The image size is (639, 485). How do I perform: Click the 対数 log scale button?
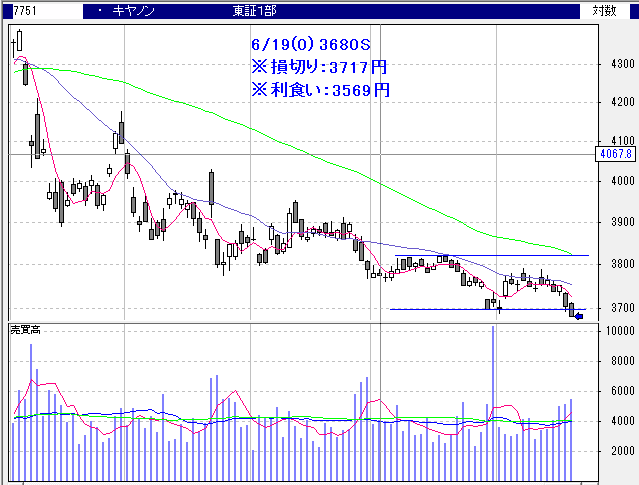pos(603,10)
